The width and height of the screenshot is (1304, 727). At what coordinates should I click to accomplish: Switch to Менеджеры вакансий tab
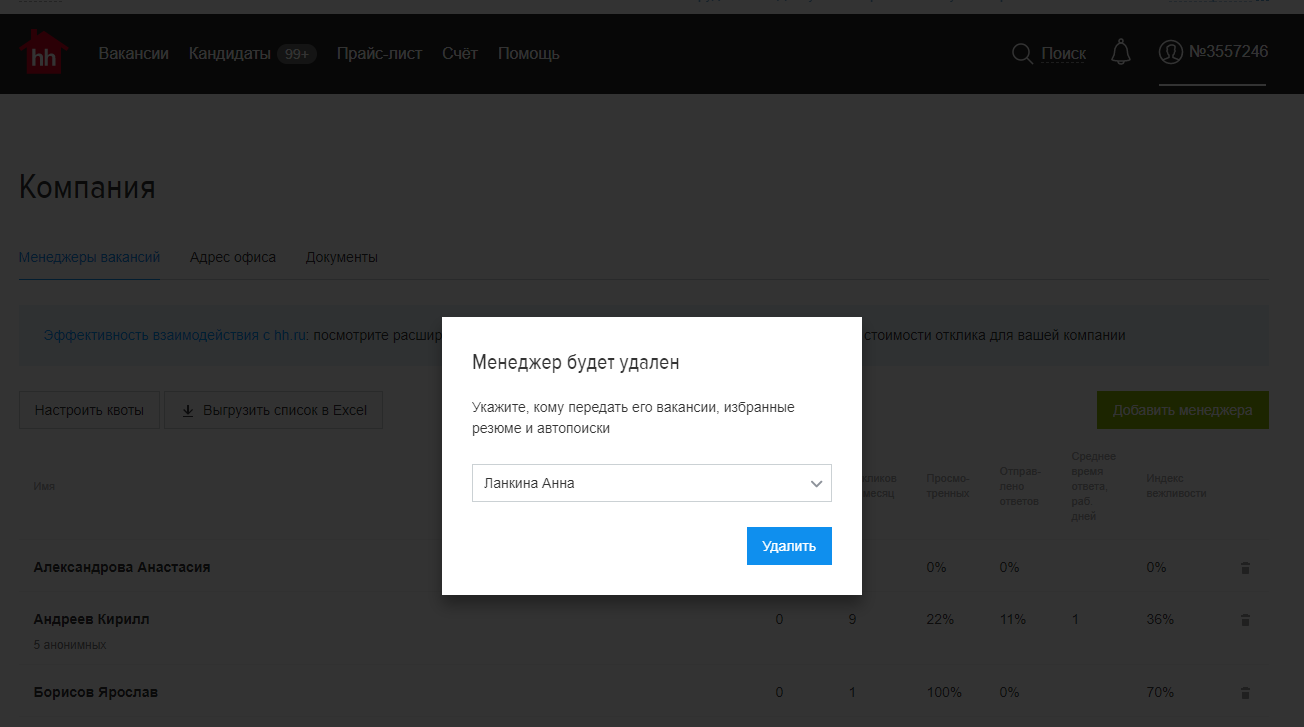click(x=89, y=257)
